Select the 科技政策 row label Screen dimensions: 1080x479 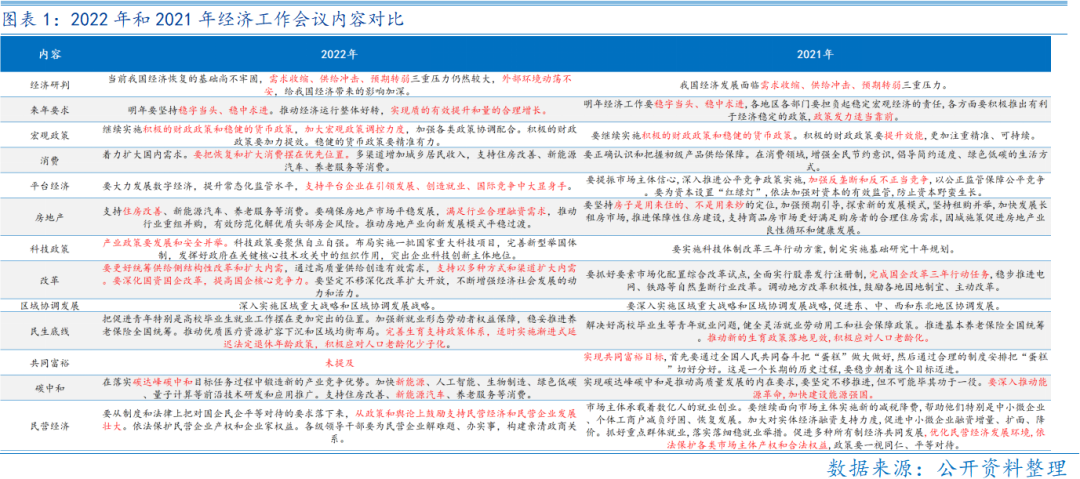tap(49, 246)
